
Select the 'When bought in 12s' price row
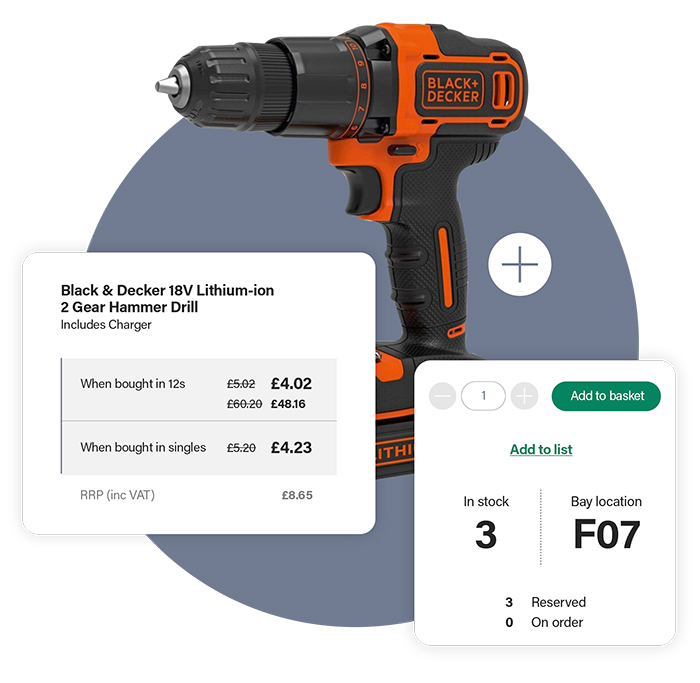(x=199, y=389)
